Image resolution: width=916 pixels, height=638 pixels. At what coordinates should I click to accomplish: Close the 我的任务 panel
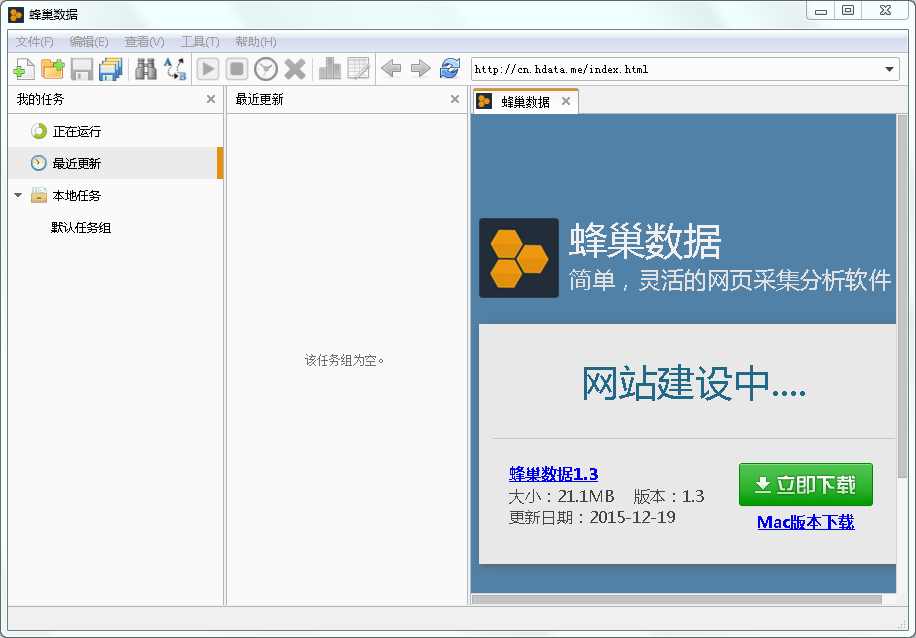tap(211, 99)
